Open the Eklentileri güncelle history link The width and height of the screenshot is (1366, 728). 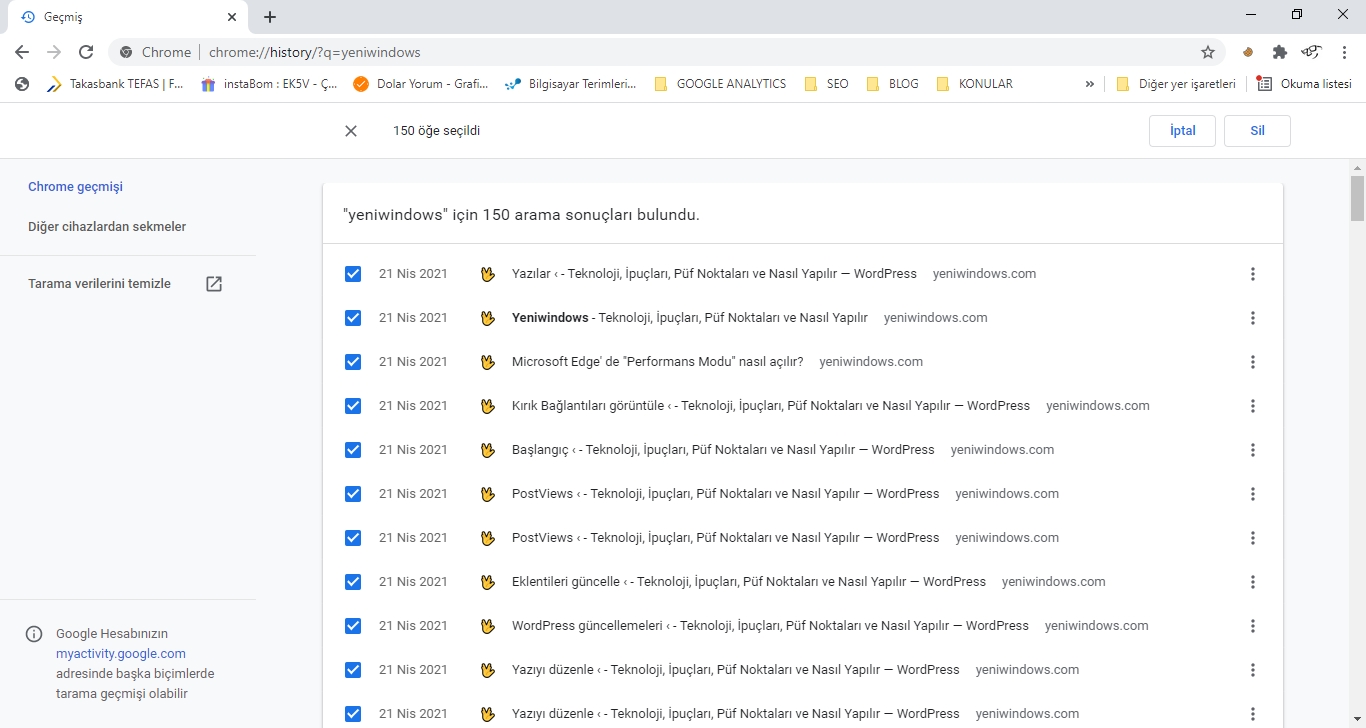pyautogui.click(x=748, y=582)
